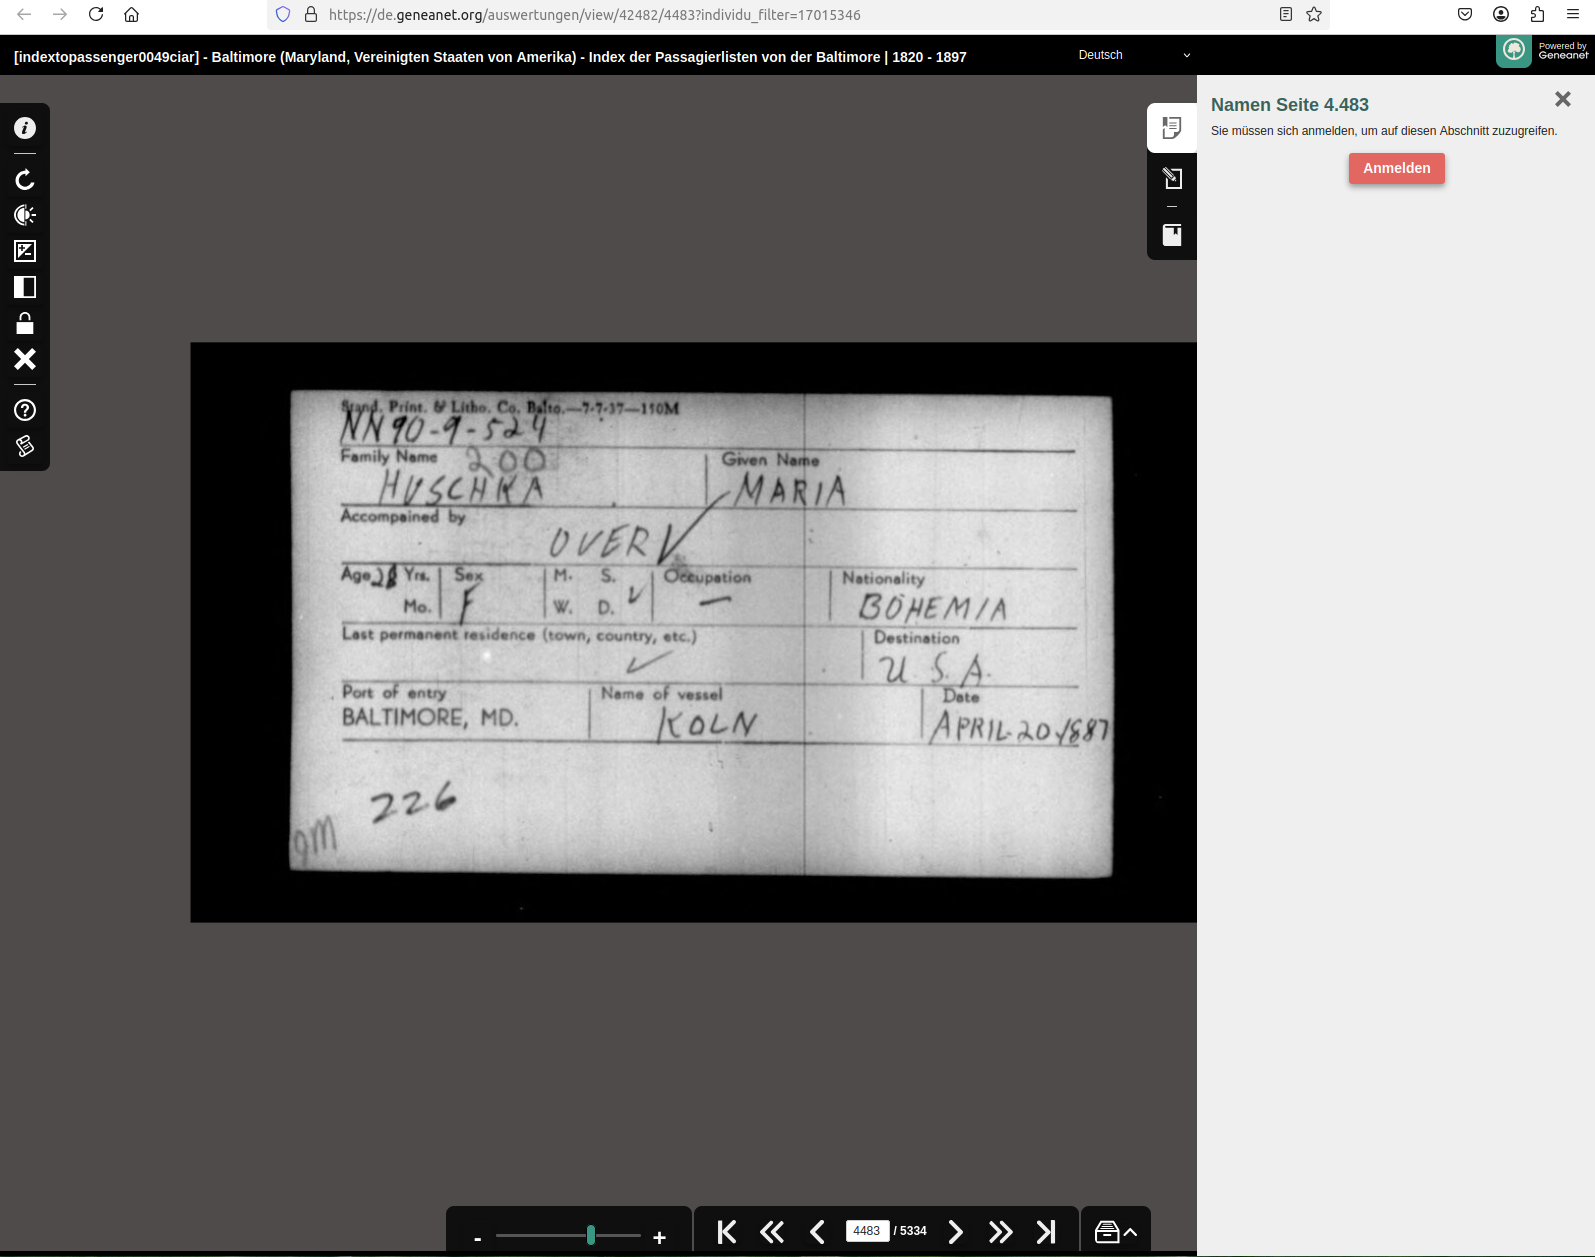
Task: Open the exposure plus/minus adjustment tool
Action: pyautogui.click(x=25, y=251)
